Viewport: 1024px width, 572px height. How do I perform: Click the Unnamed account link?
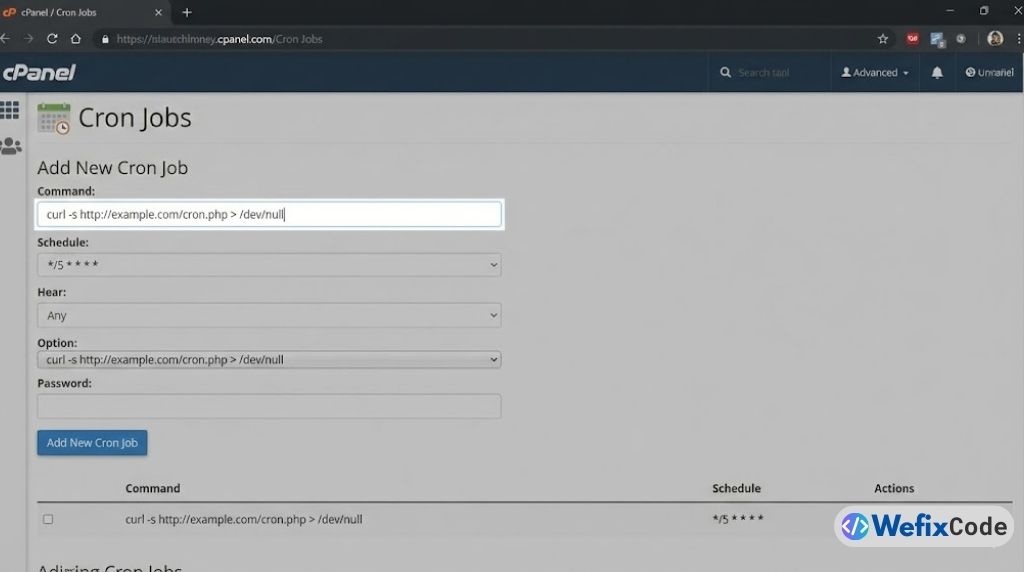pos(989,72)
